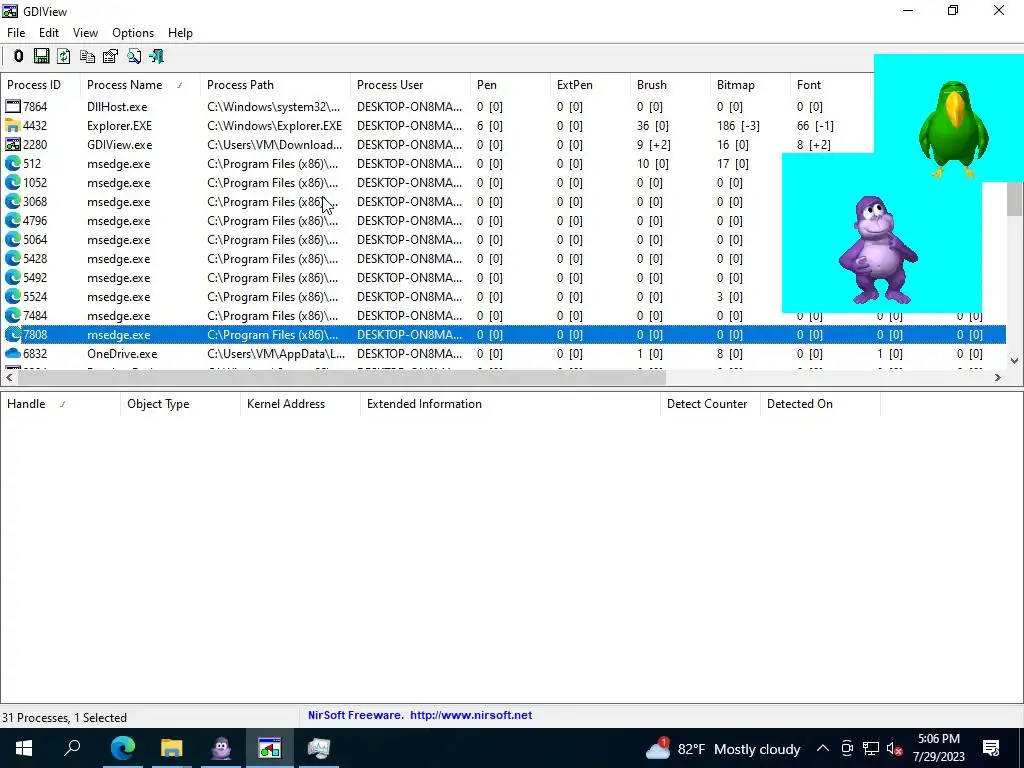The image size is (1024, 768).
Task: Click the last app icon in taskbar
Action: coord(319,748)
